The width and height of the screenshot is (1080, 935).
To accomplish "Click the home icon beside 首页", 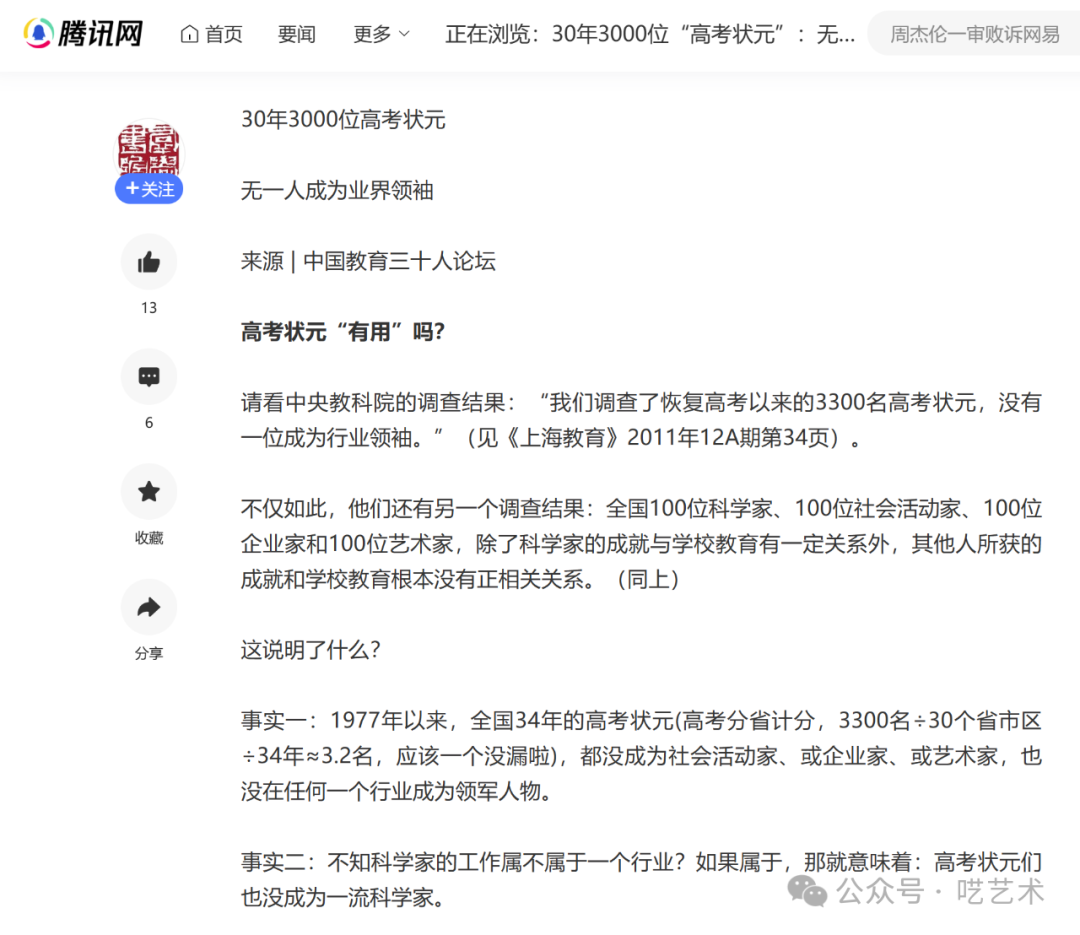I will click(x=189, y=34).
